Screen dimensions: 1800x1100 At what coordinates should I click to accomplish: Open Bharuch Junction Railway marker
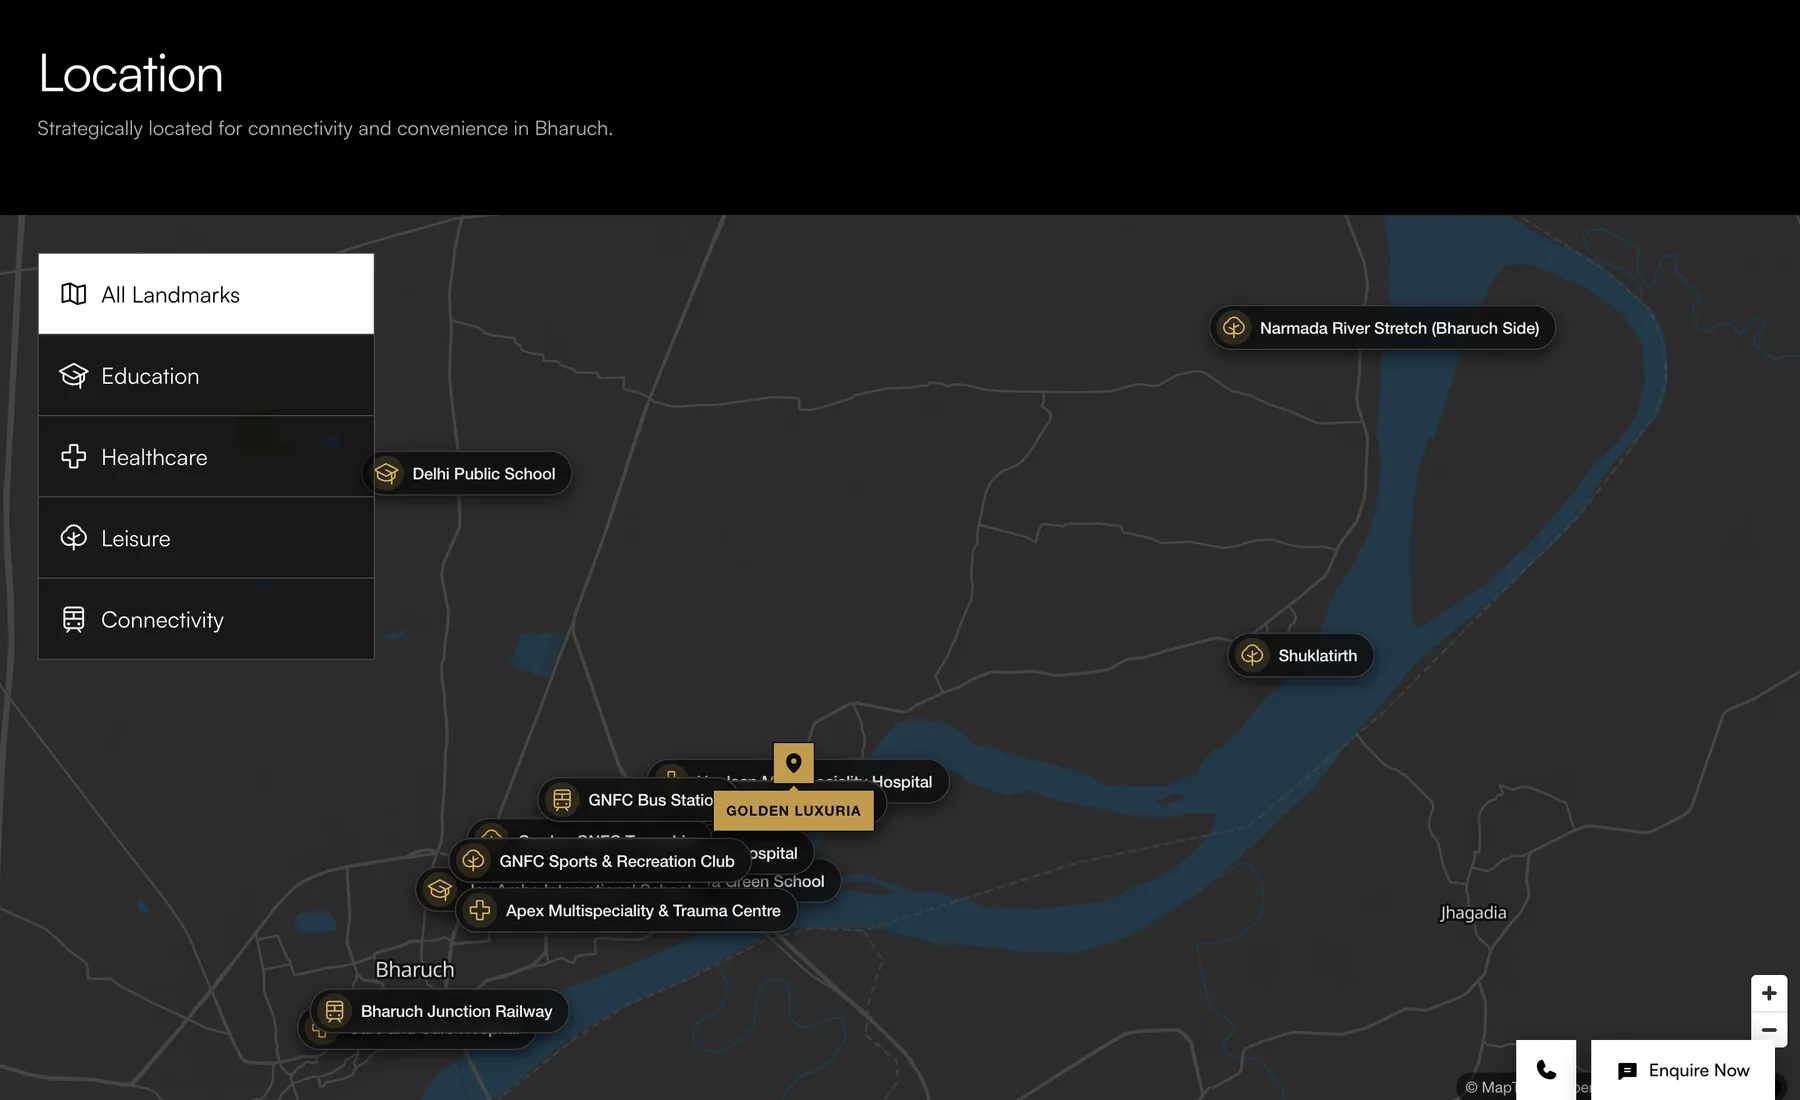point(439,1011)
